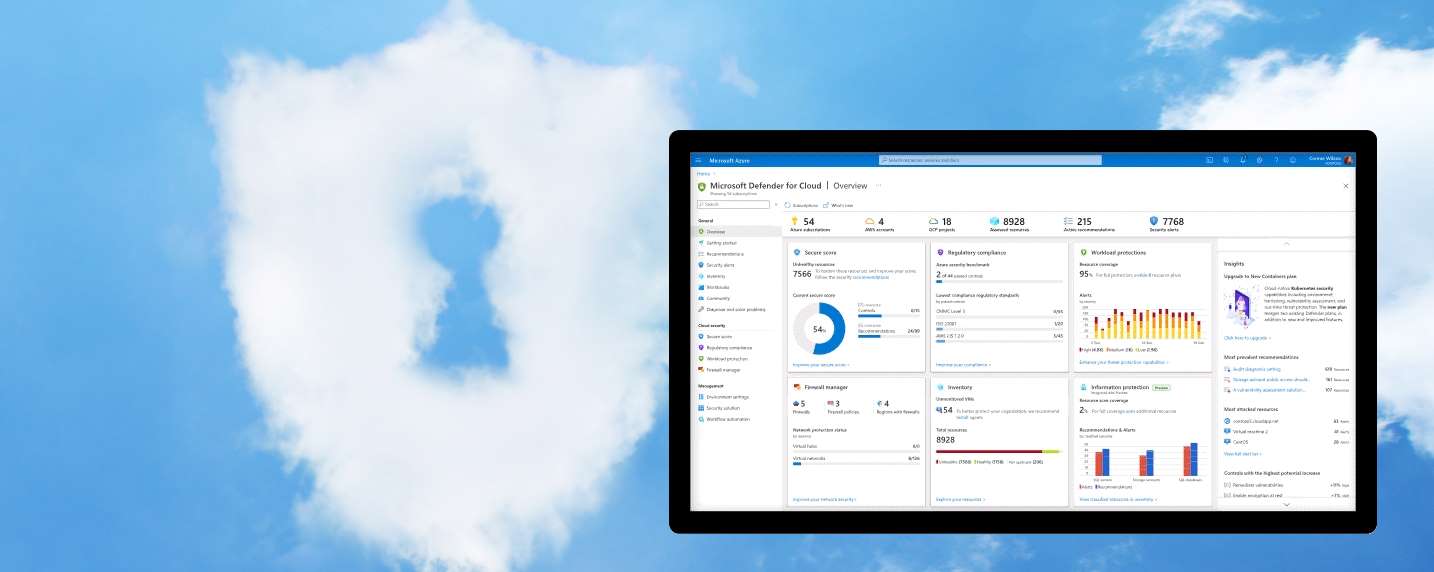Click the Regulatory compliance tile icon
The image size is (1434, 572).
[x=940, y=252]
